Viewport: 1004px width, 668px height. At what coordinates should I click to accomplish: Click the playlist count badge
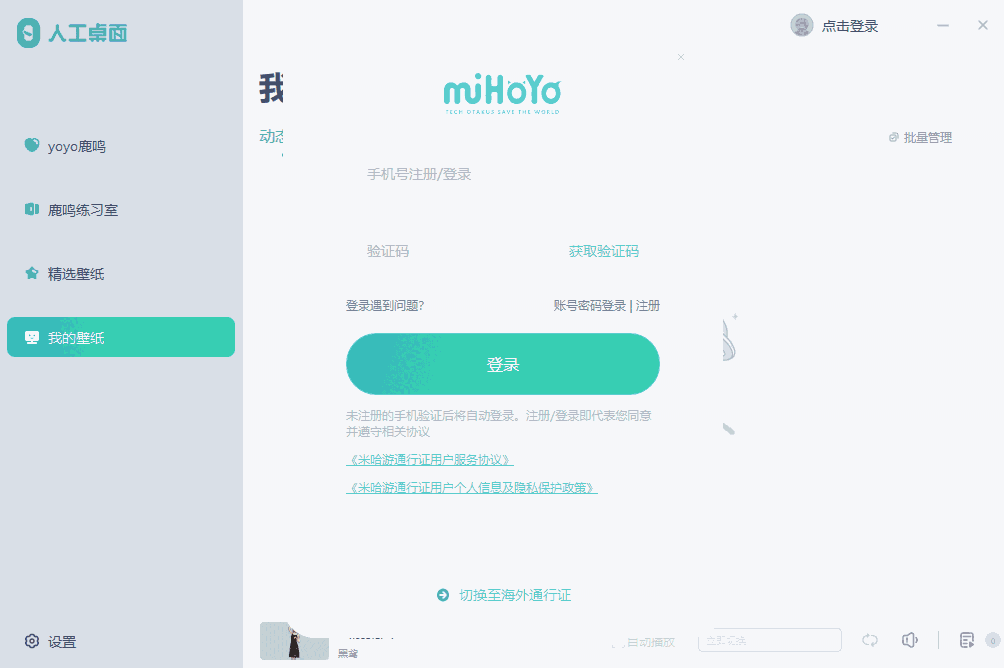992,640
